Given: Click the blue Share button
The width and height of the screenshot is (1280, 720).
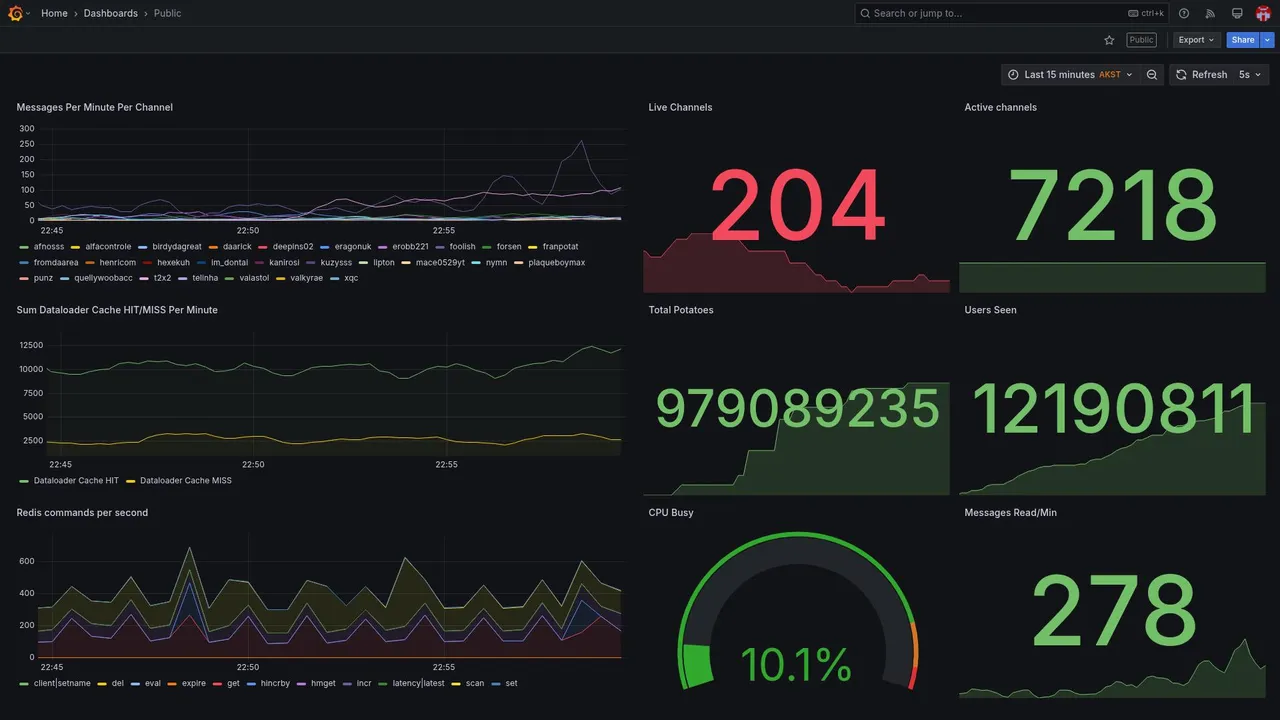Looking at the screenshot, I should tap(1243, 40).
